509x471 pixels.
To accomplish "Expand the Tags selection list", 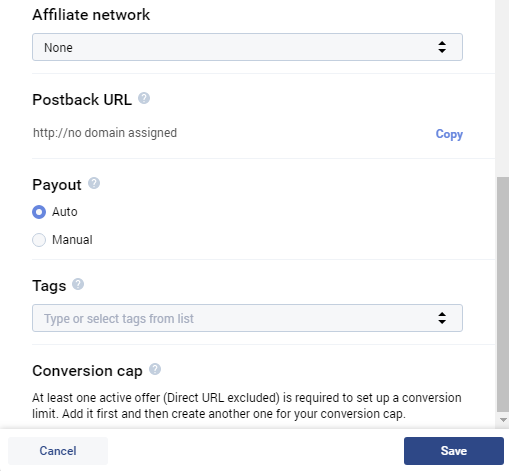I will pyautogui.click(x=247, y=318).
